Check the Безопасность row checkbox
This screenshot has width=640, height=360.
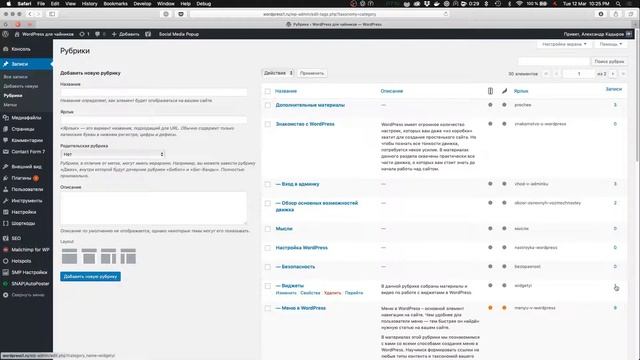268,267
